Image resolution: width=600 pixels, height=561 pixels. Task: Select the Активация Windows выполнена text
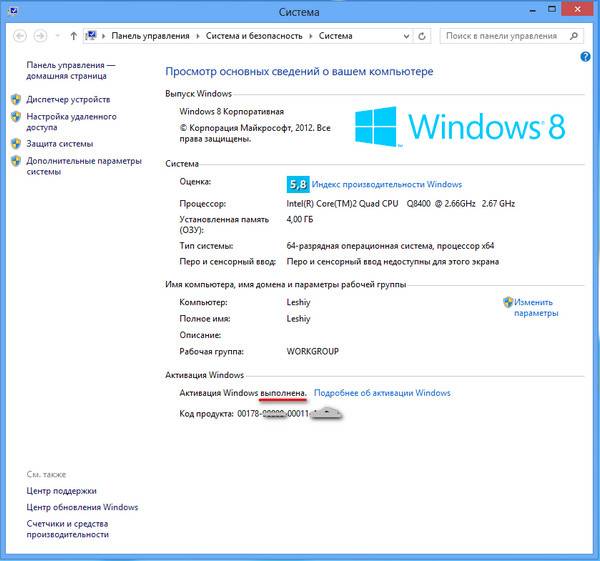click(243, 393)
